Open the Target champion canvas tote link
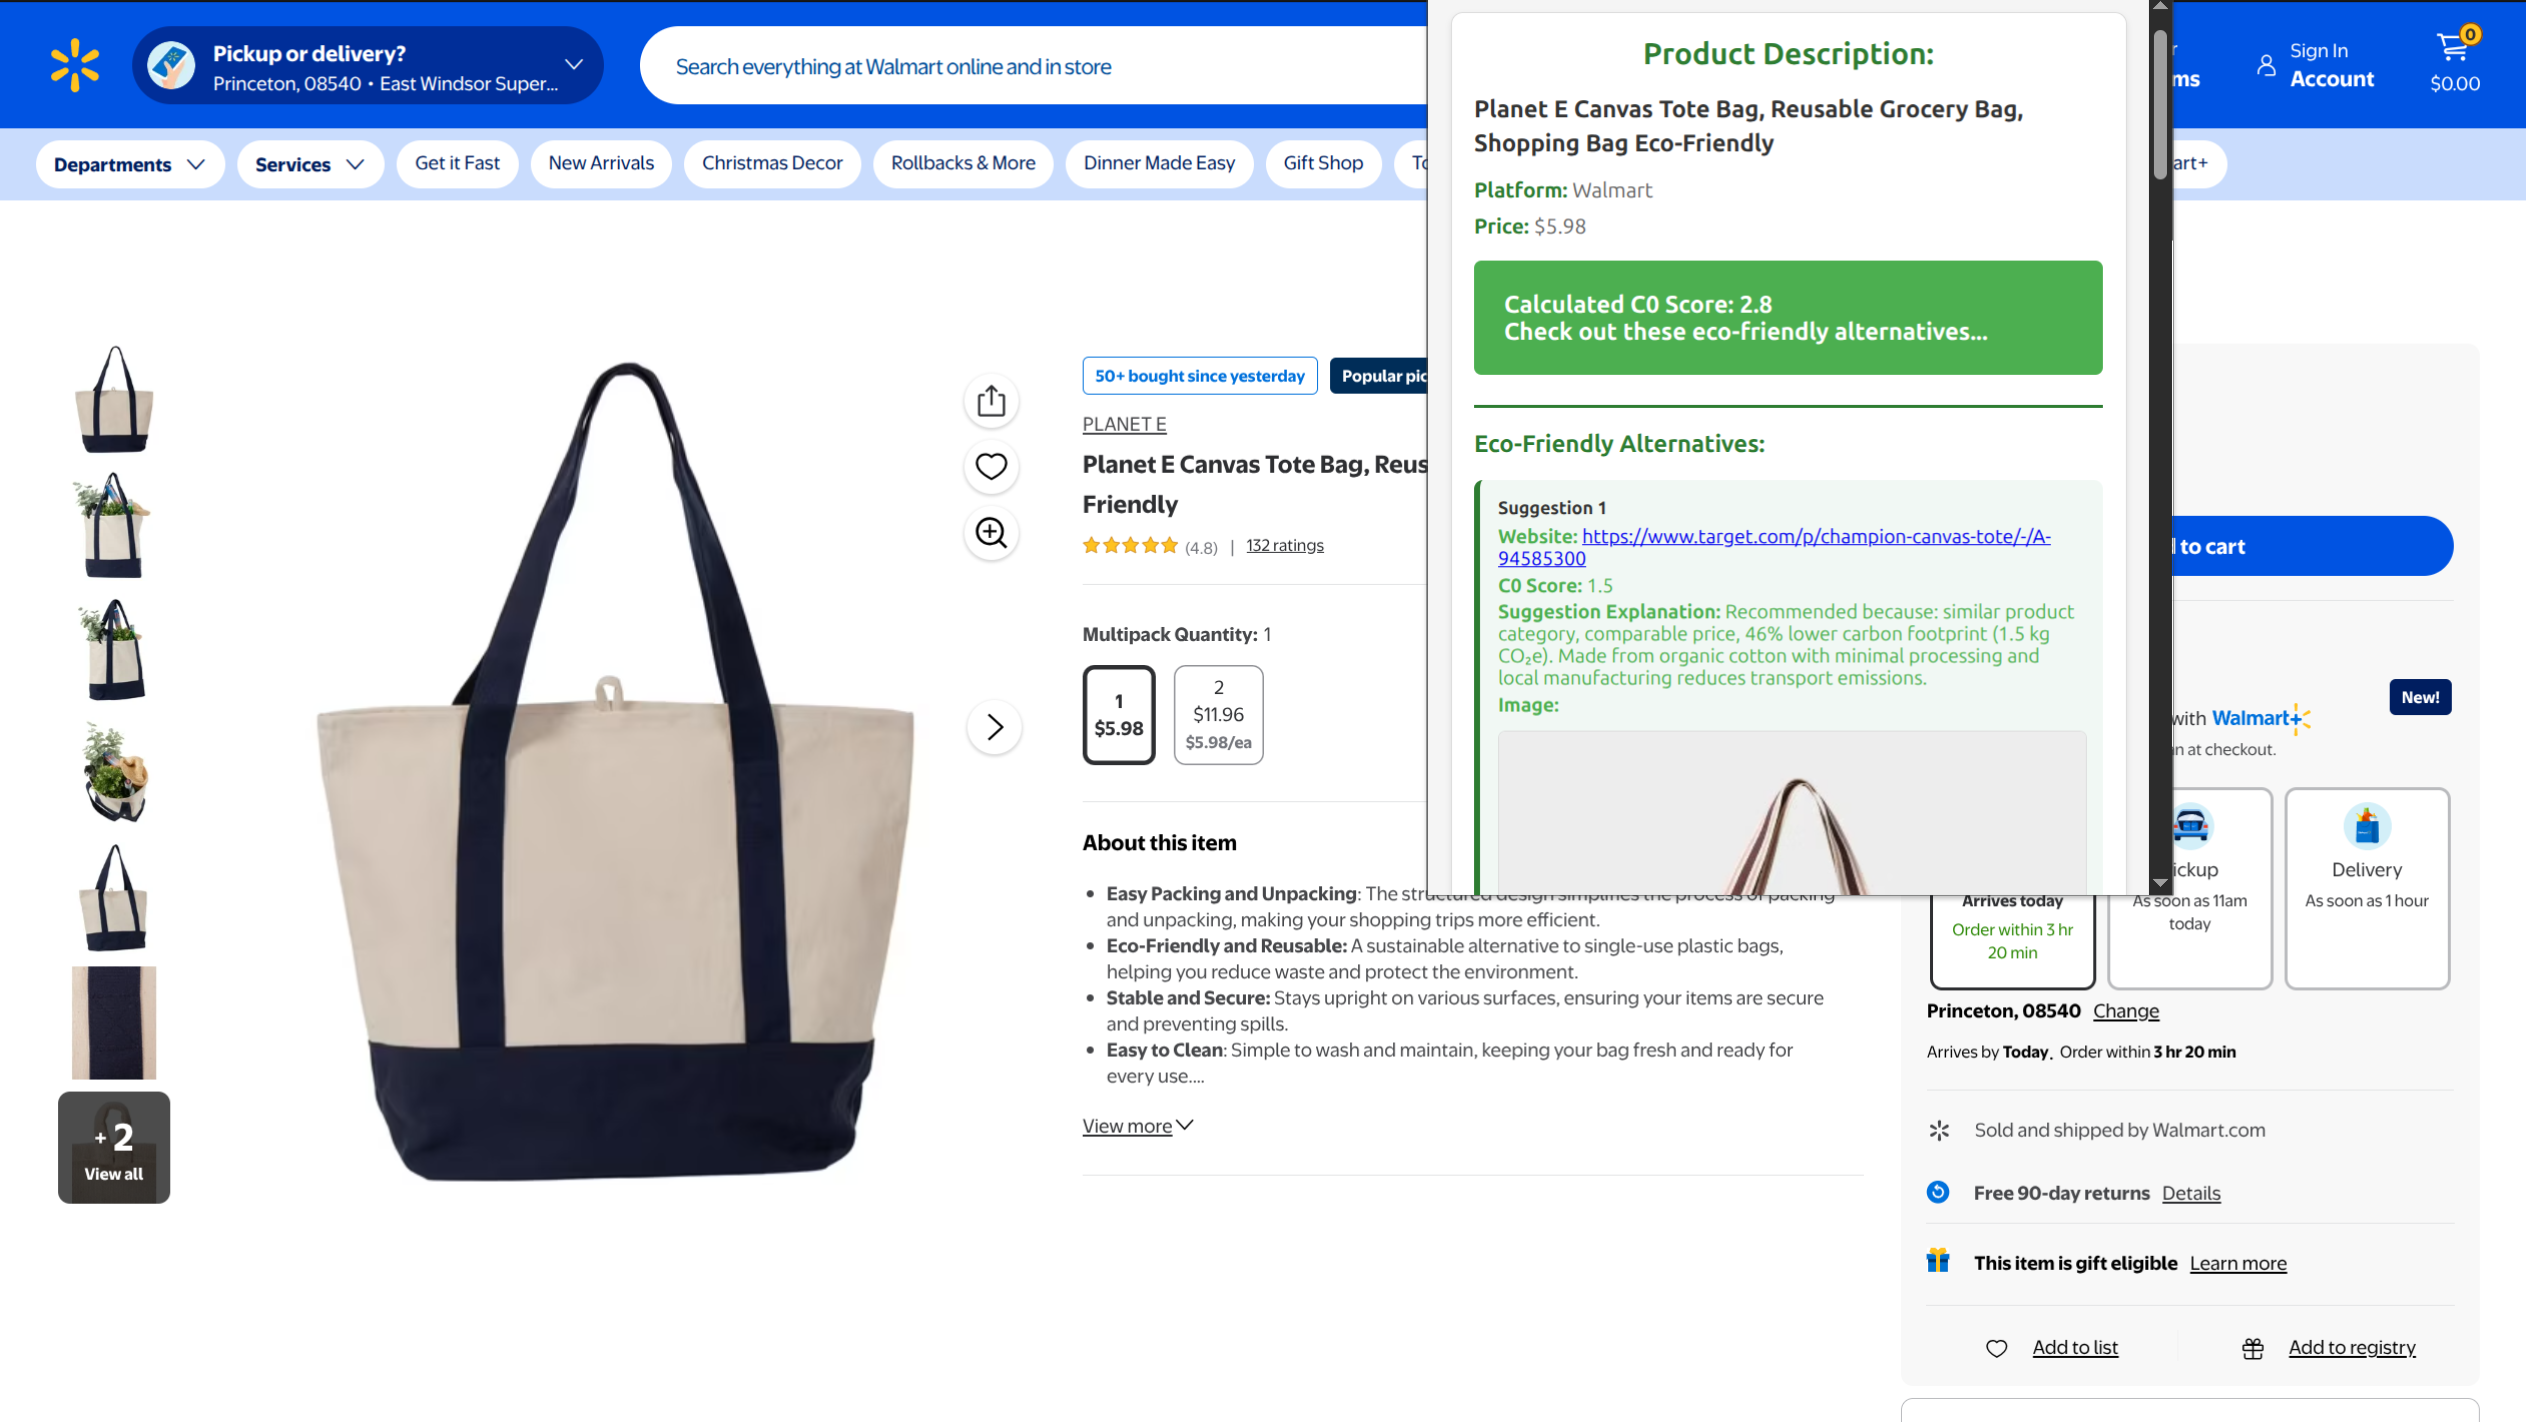 1774,547
